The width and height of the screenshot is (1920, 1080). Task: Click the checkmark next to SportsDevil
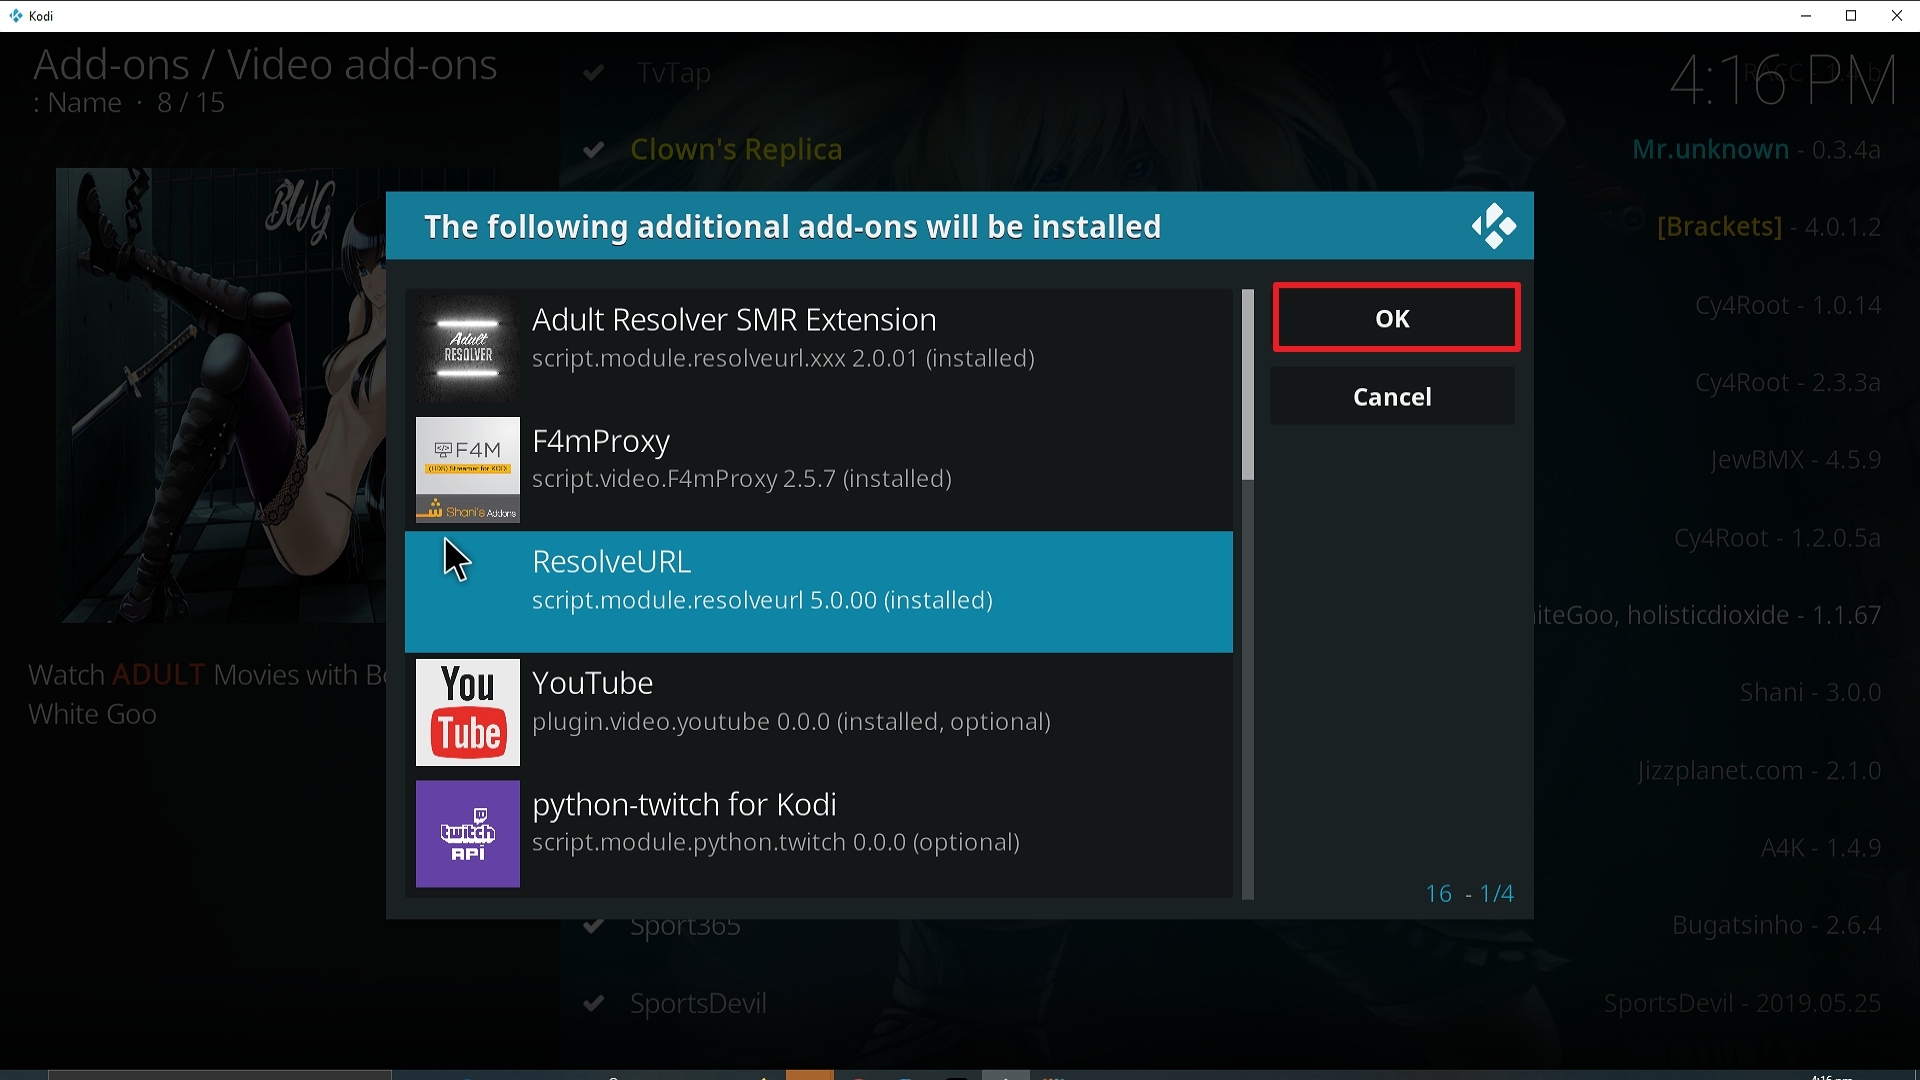pyautogui.click(x=594, y=1003)
